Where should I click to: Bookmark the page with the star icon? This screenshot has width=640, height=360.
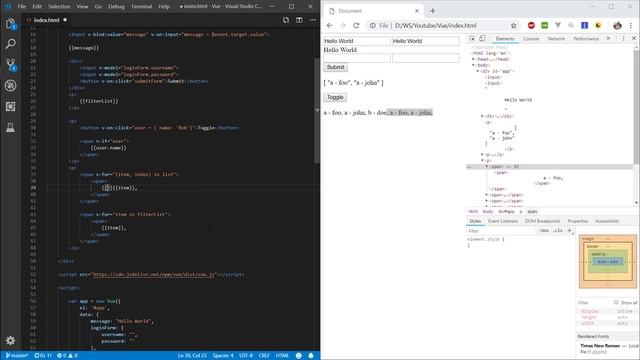513,25
